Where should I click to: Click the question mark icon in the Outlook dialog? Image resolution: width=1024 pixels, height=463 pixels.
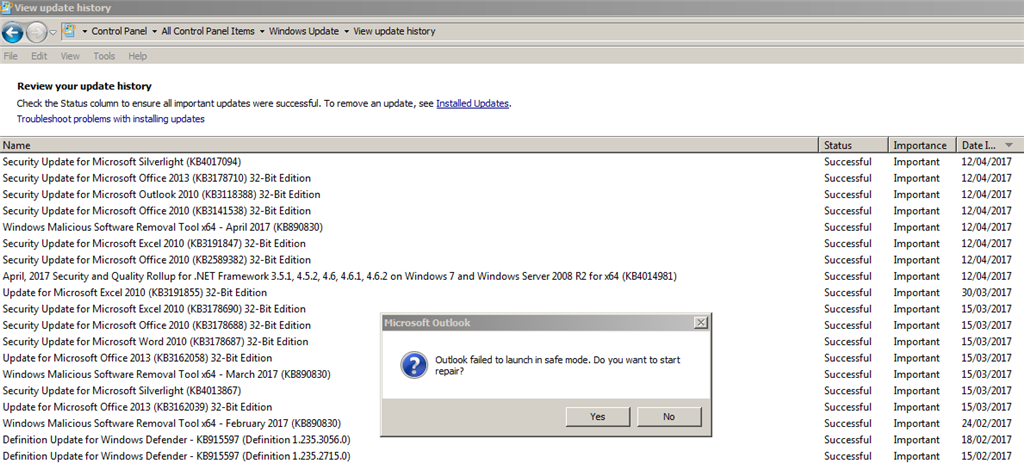click(x=414, y=366)
